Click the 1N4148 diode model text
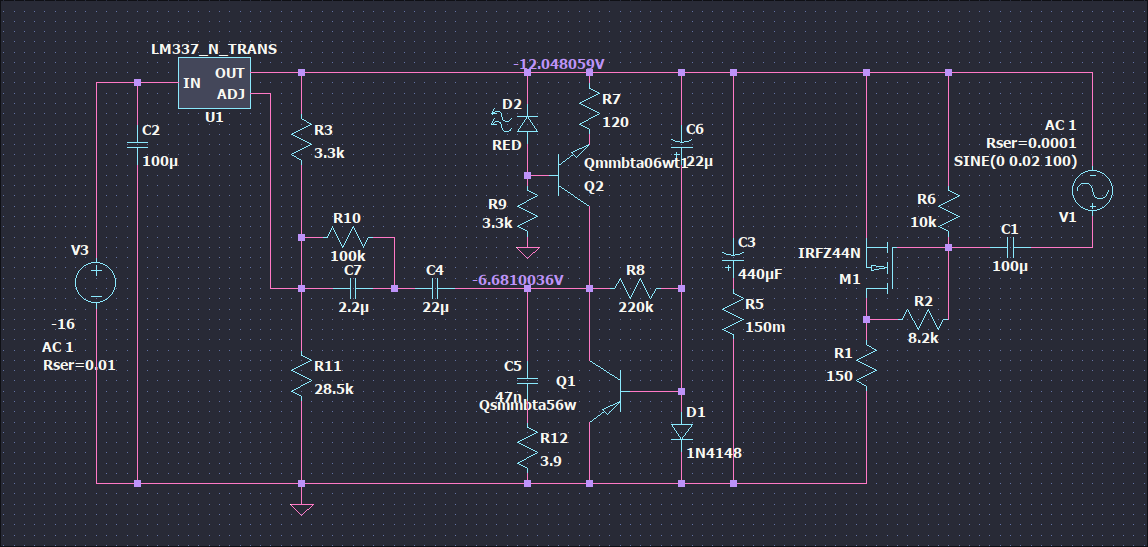This screenshot has width=1148, height=547. (714, 453)
